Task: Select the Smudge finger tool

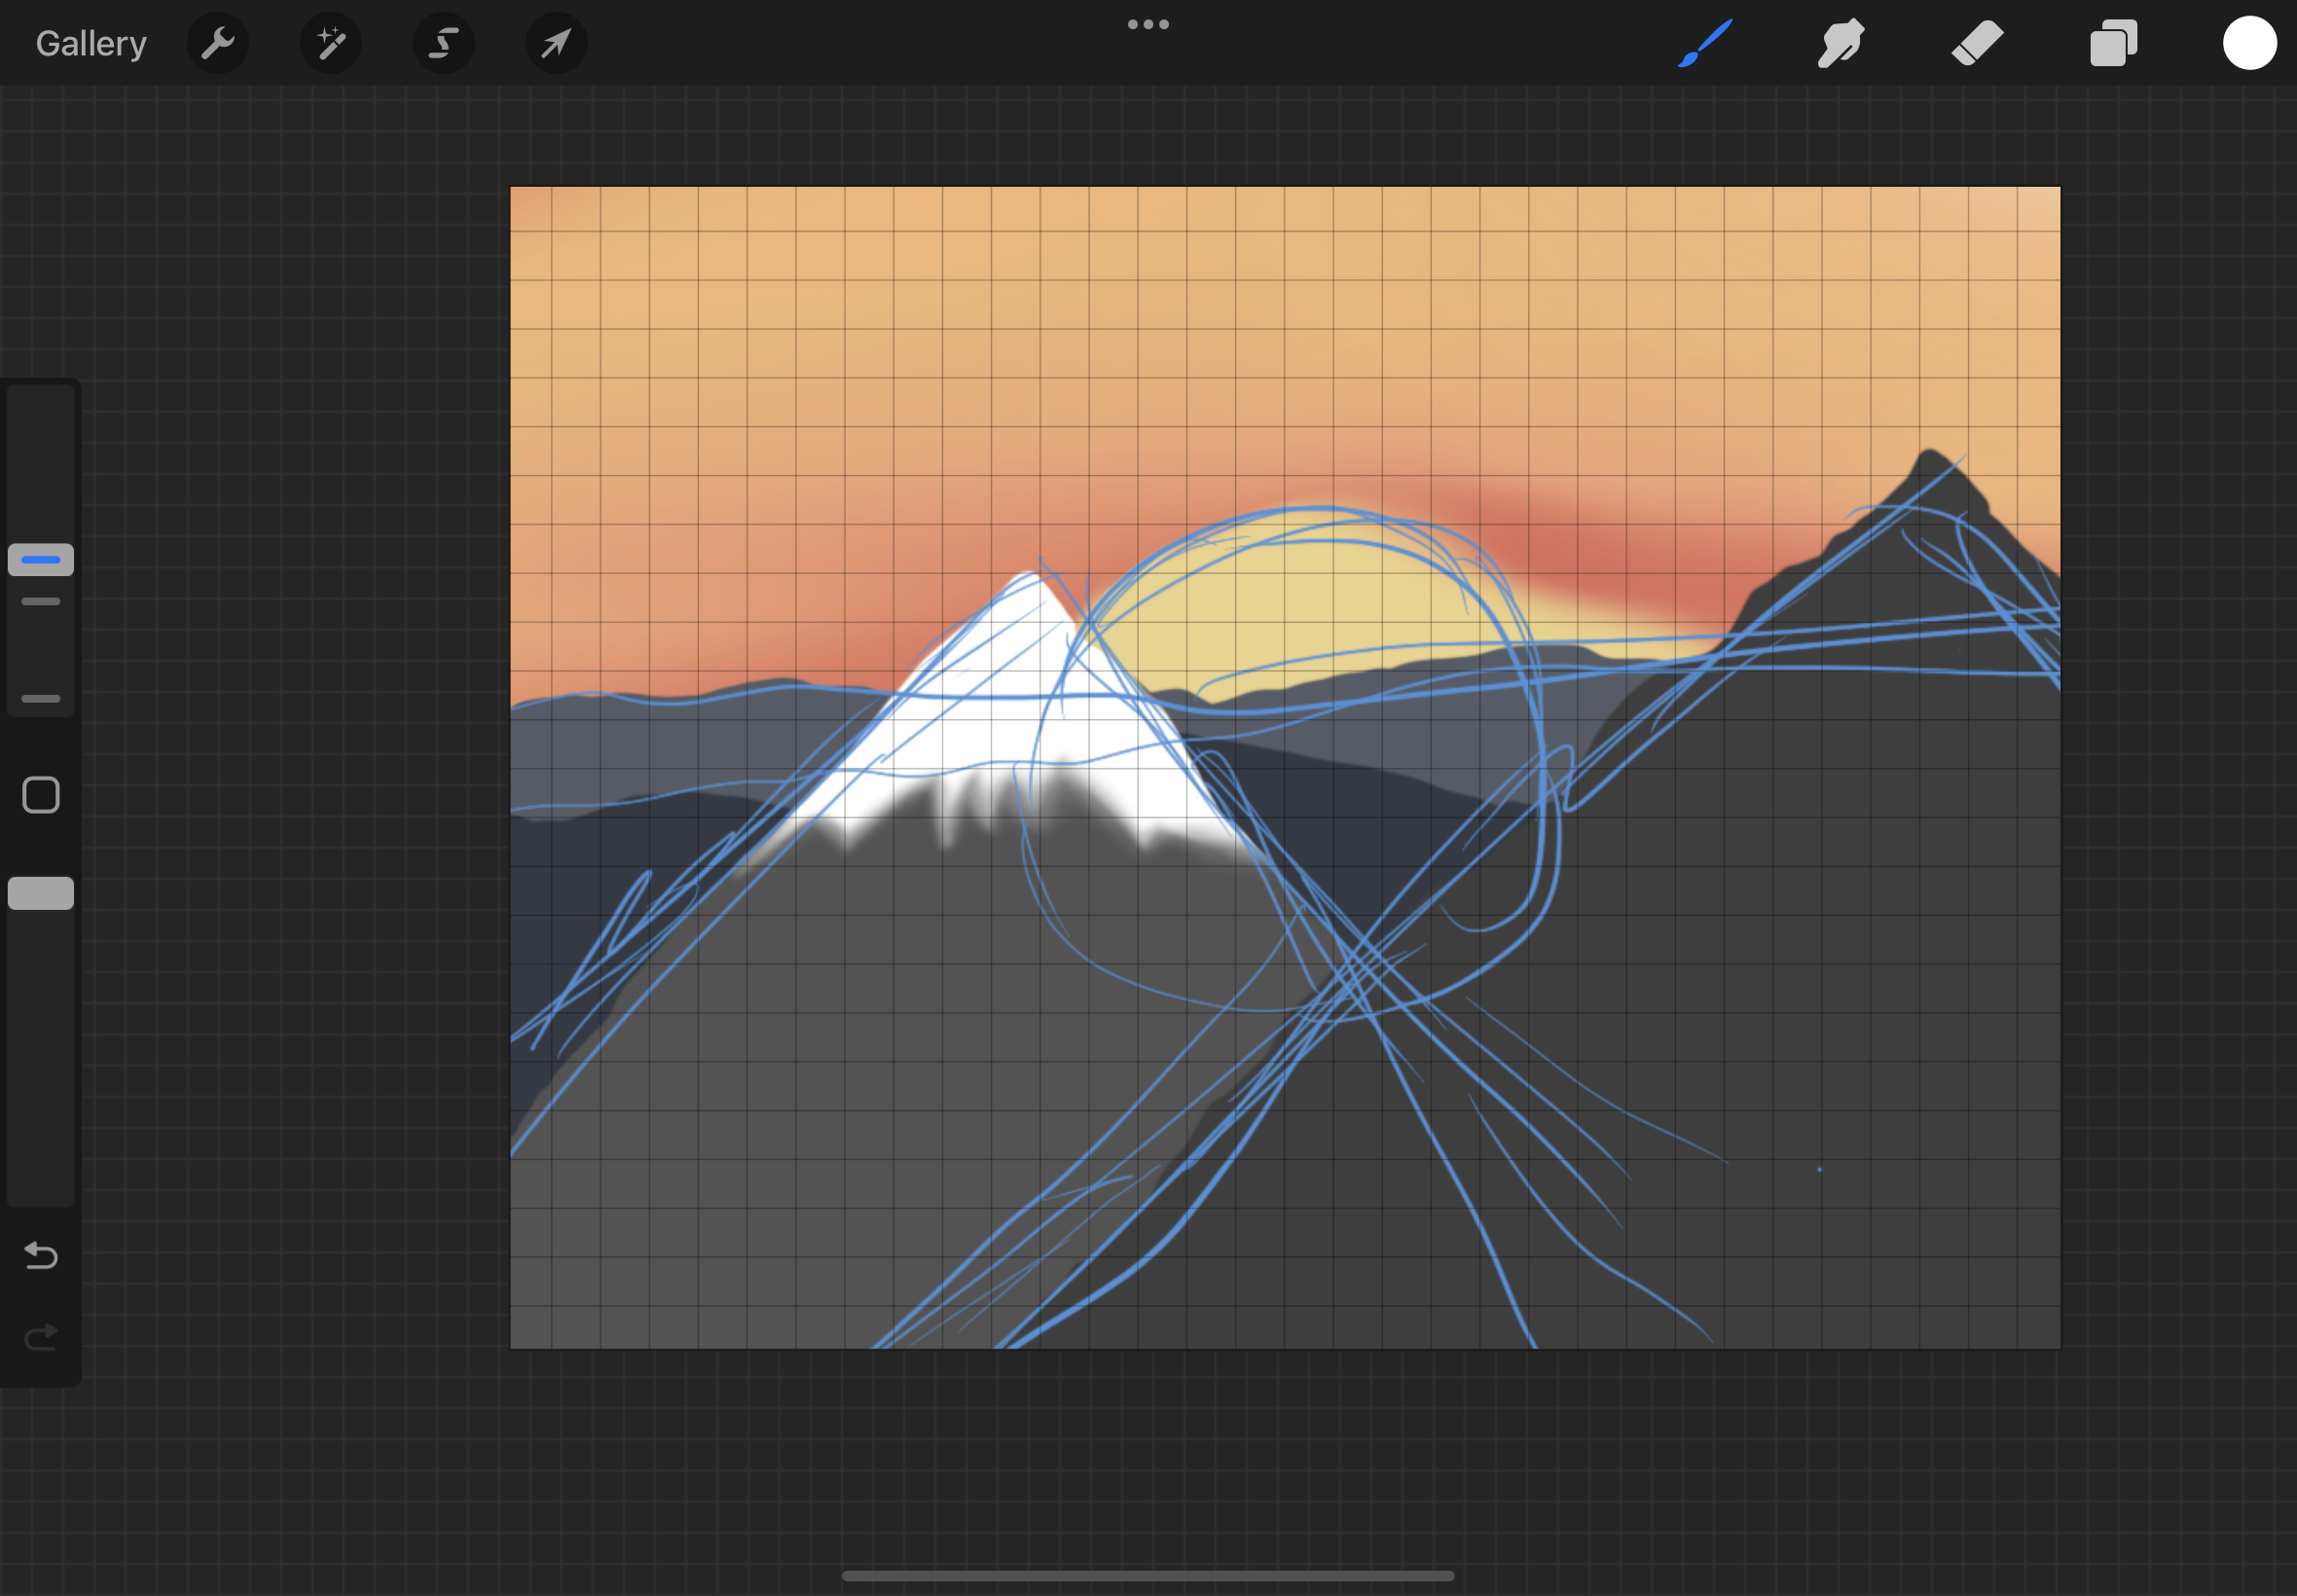Action: pos(1840,43)
